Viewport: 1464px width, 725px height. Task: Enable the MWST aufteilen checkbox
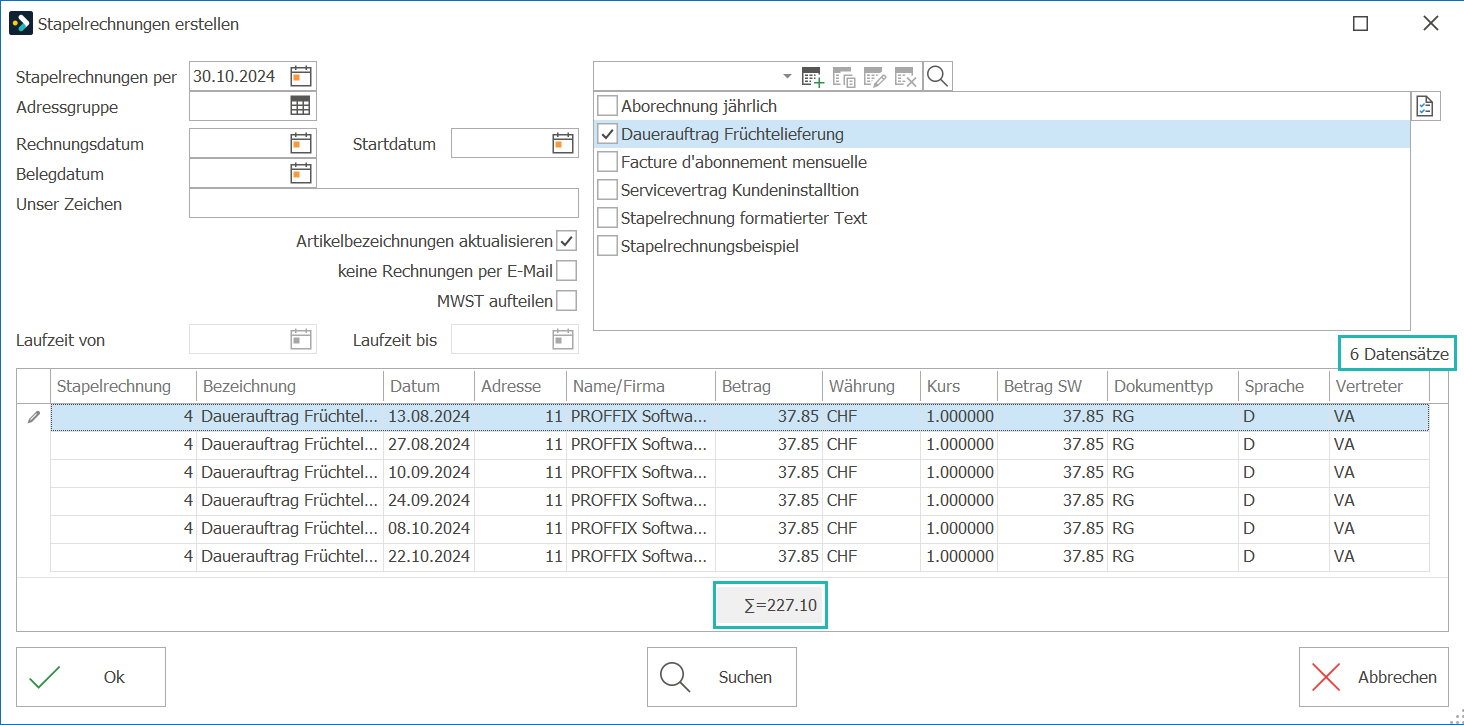tap(567, 301)
